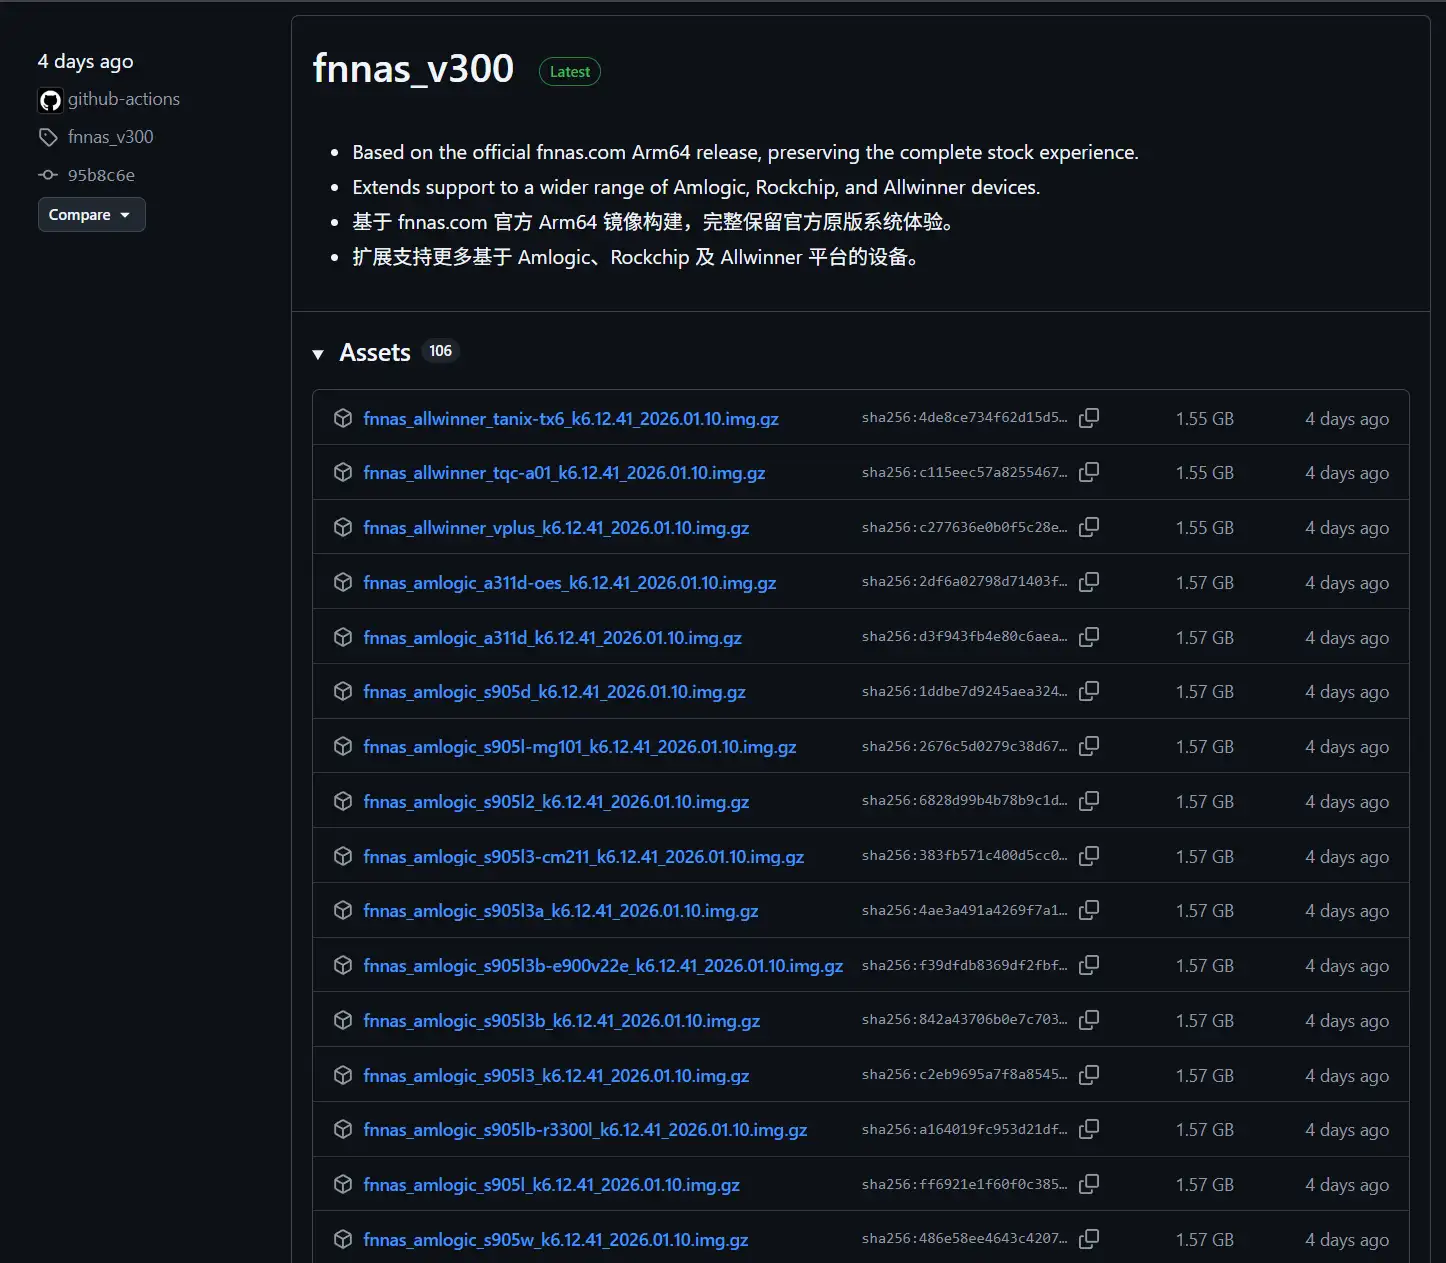Copy the sha256 checksum of fnnas_amlogic_s905lb-r3300l

(x=1089, y=1128)
